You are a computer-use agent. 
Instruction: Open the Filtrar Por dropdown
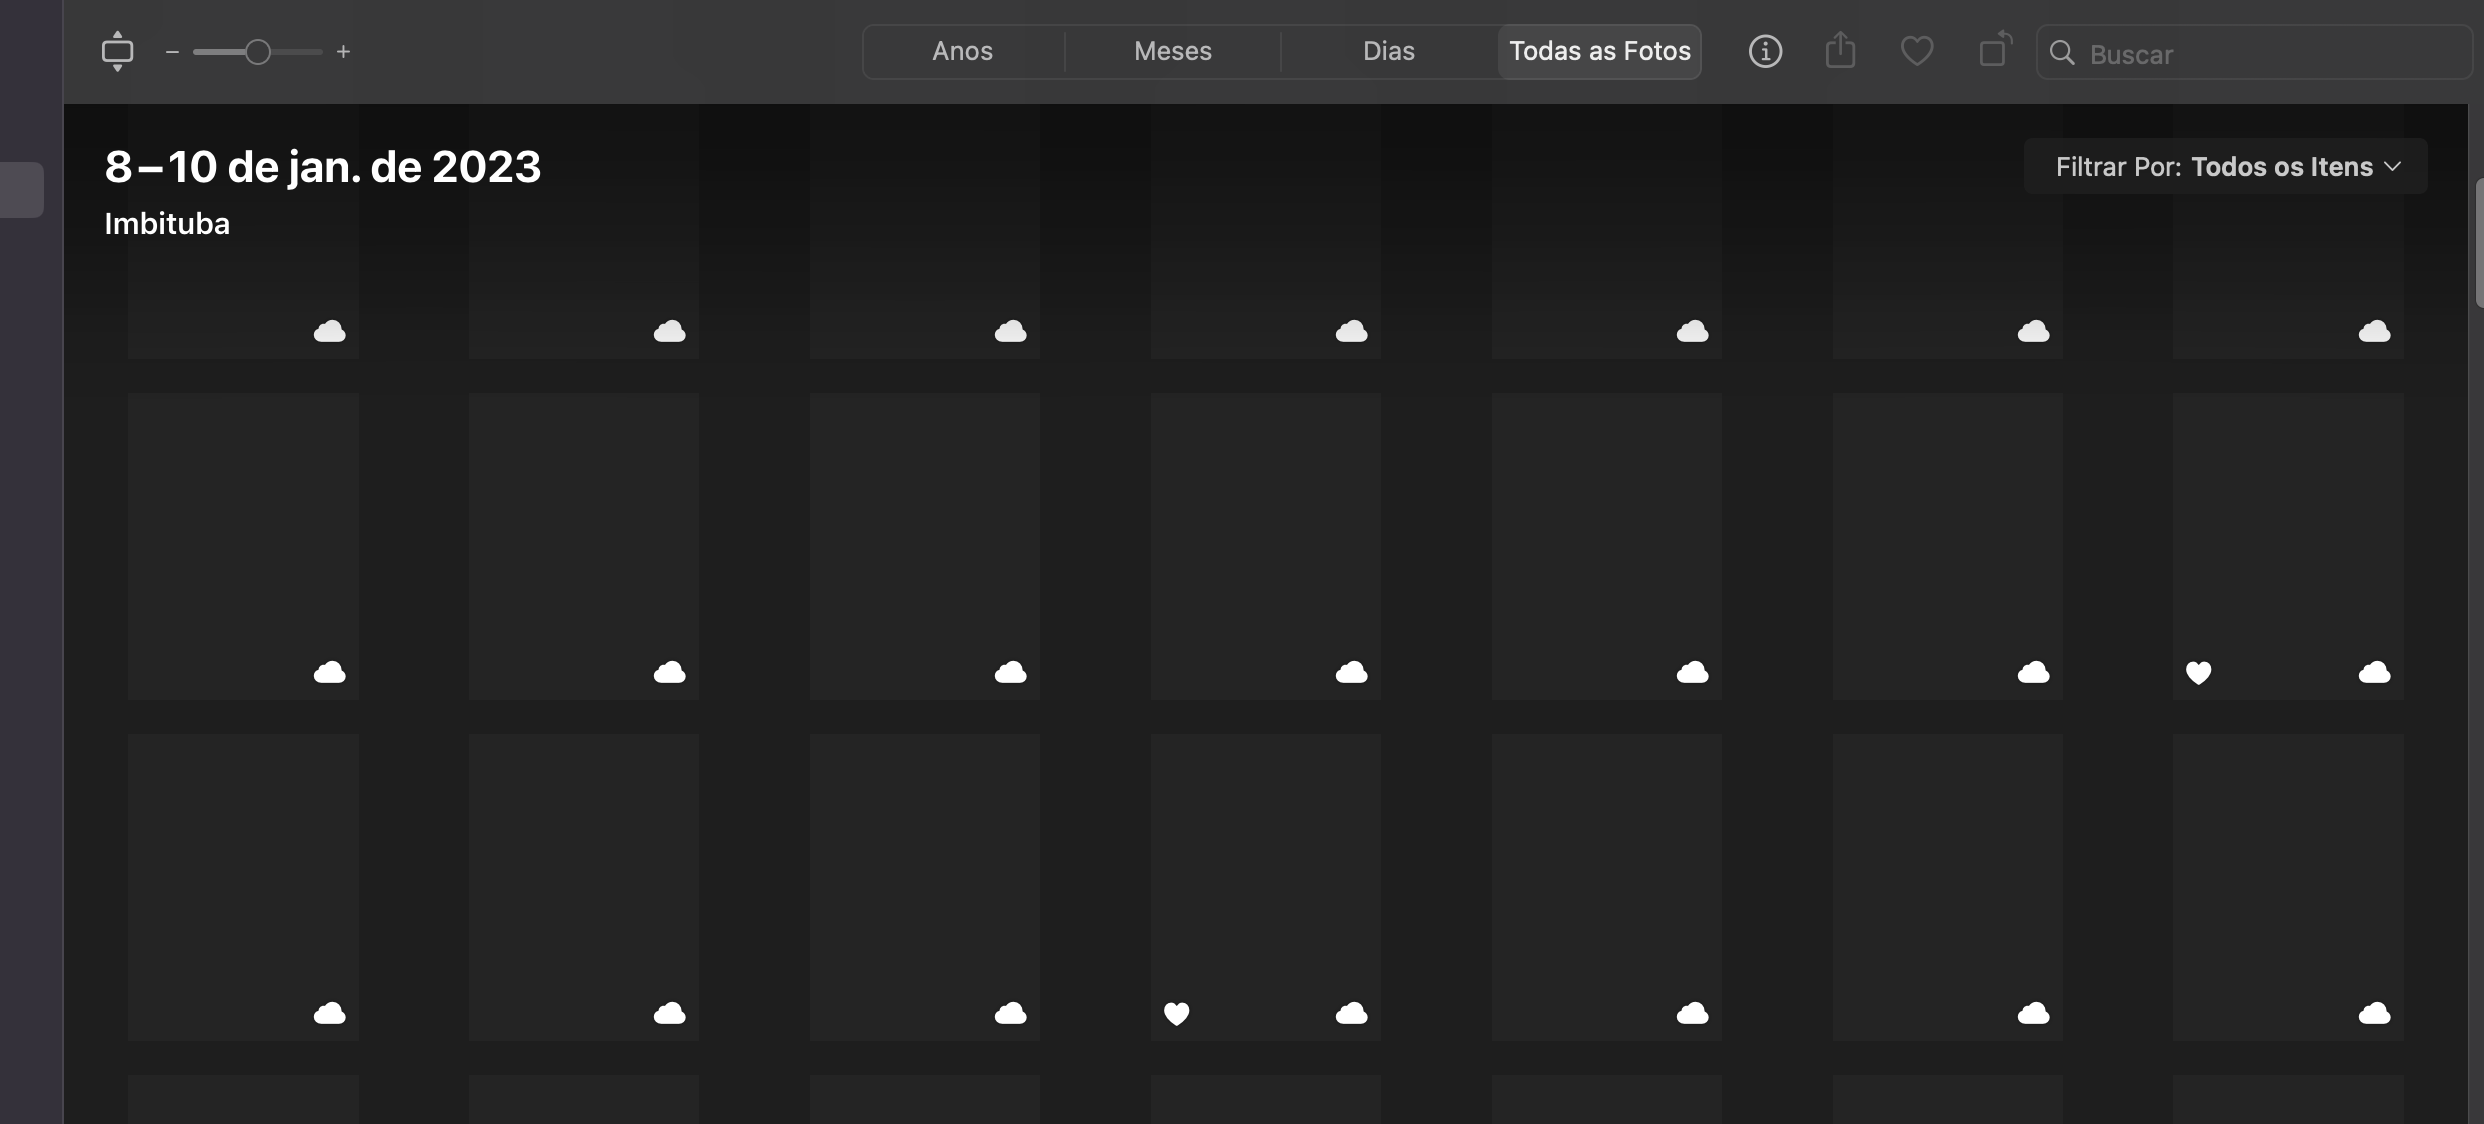pos(2226,167)
